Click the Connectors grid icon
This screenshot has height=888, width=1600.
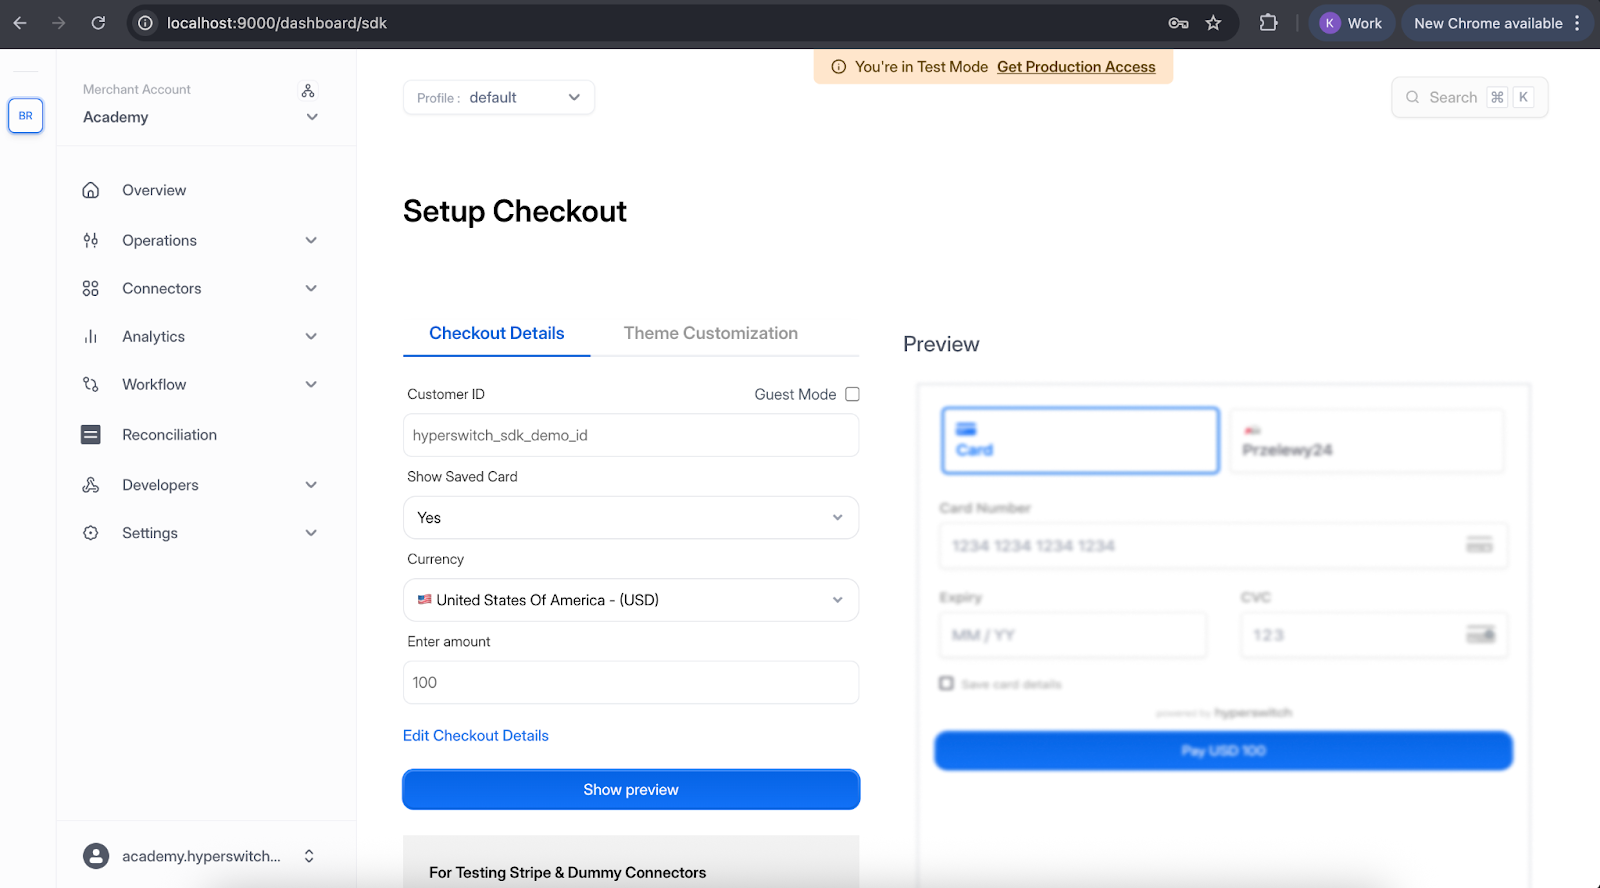(x=91, y=289)
